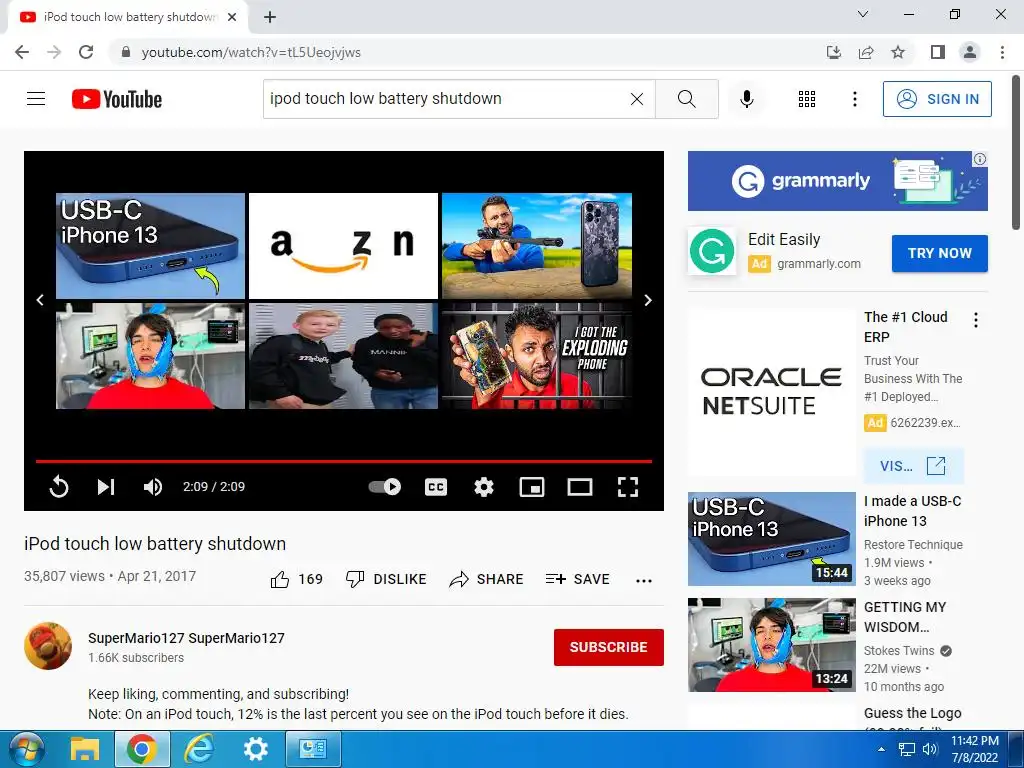
Task: Open the Windows Start menu
Action: 26,749
